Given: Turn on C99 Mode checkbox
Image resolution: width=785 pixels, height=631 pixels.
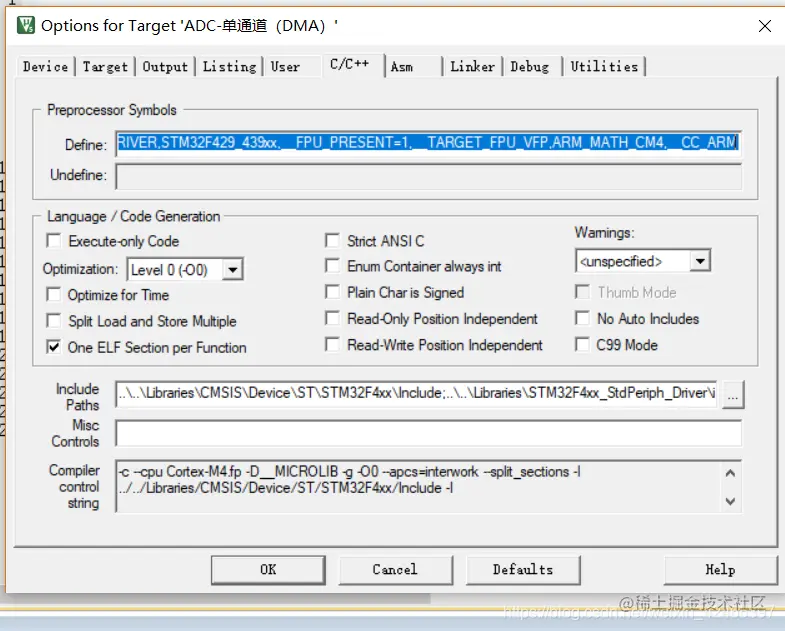Looking at the screenshot, I should 582,345.
